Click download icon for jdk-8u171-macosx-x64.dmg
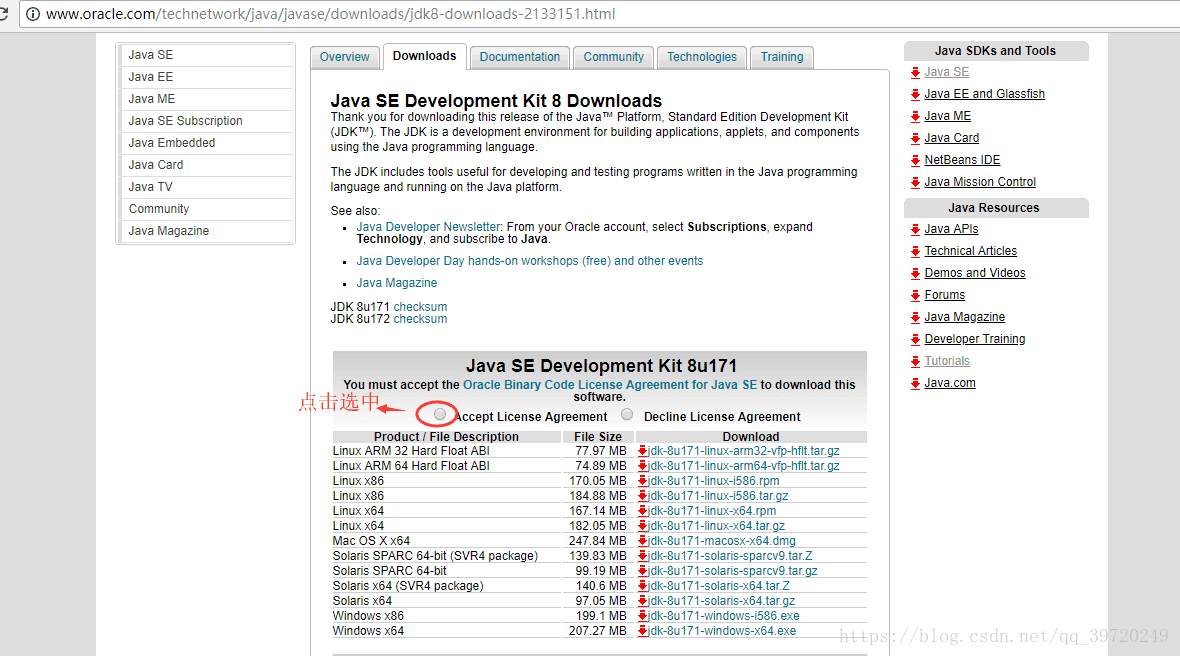The height and width of the screenshot is (656, 1180). tap(643, 542)
